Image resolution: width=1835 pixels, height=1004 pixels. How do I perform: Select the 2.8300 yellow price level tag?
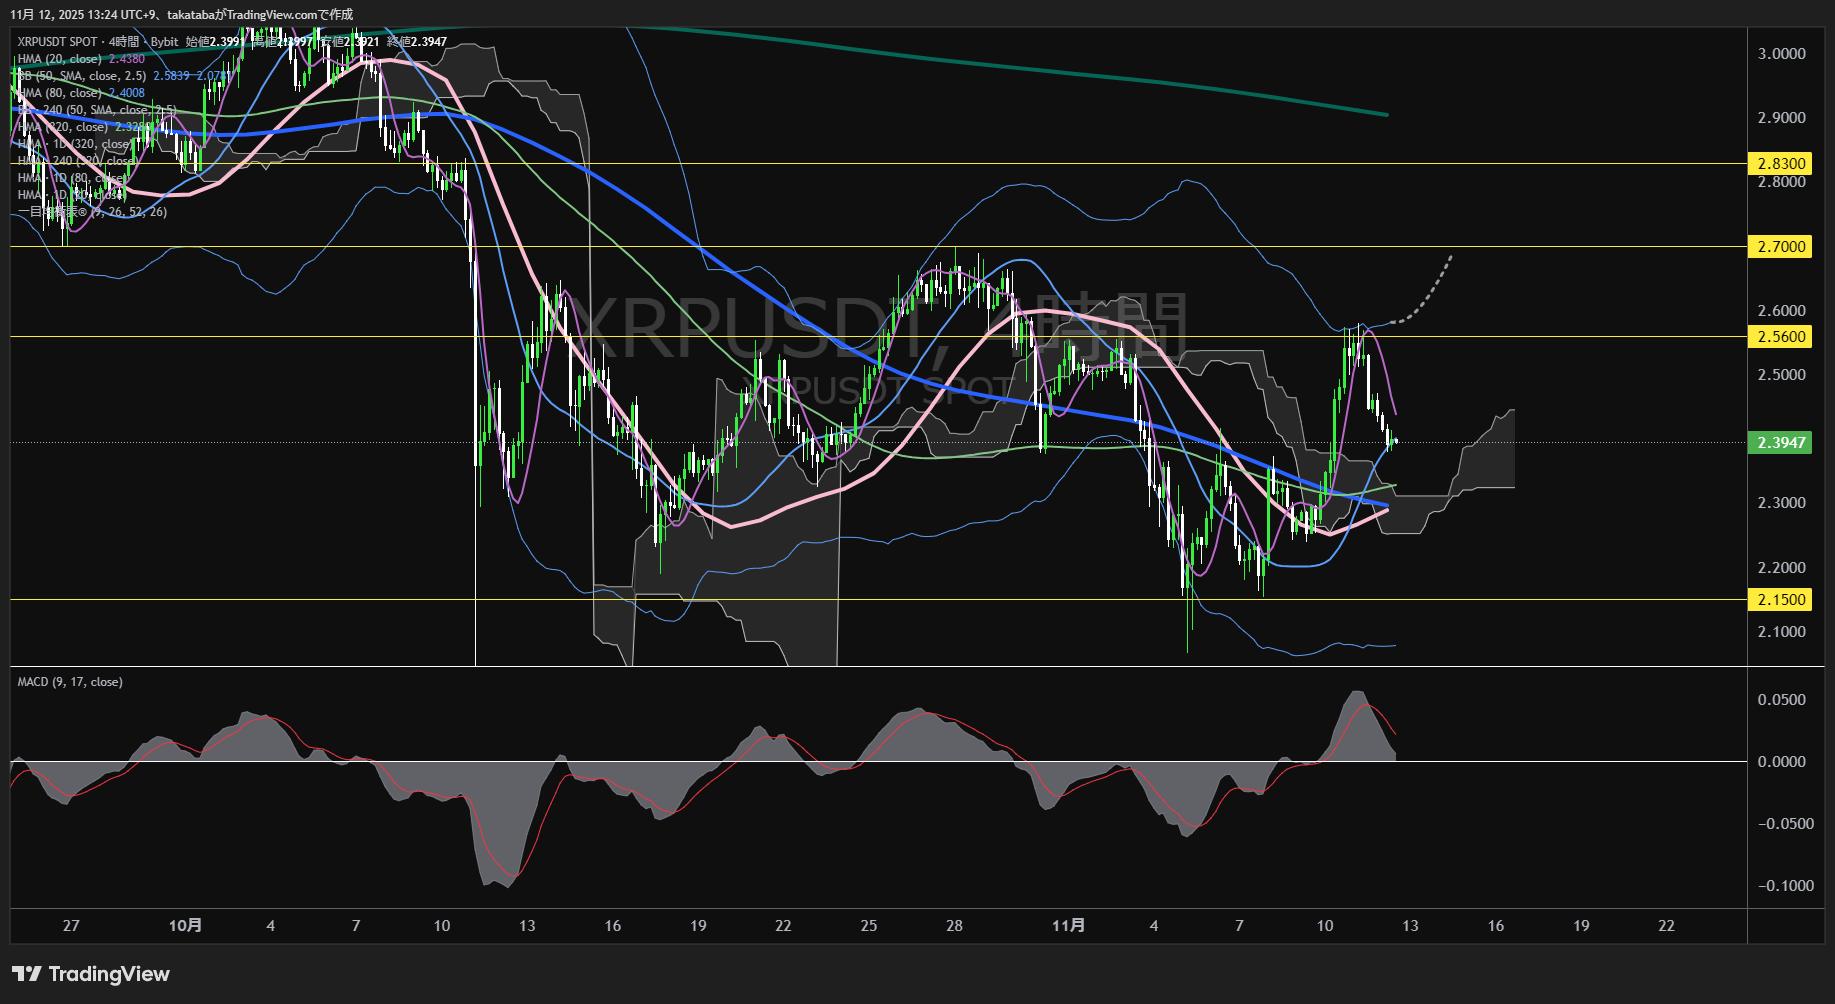point(1781,164)
